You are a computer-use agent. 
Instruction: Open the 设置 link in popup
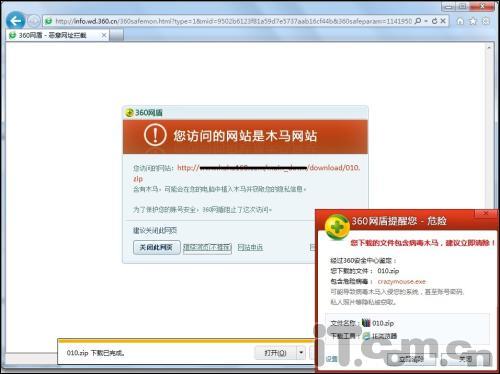click(332, 359)
